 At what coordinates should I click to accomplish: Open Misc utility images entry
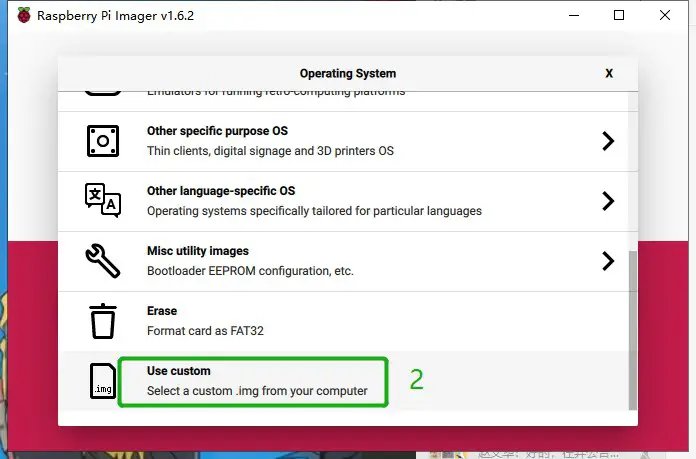pos(344,261)
